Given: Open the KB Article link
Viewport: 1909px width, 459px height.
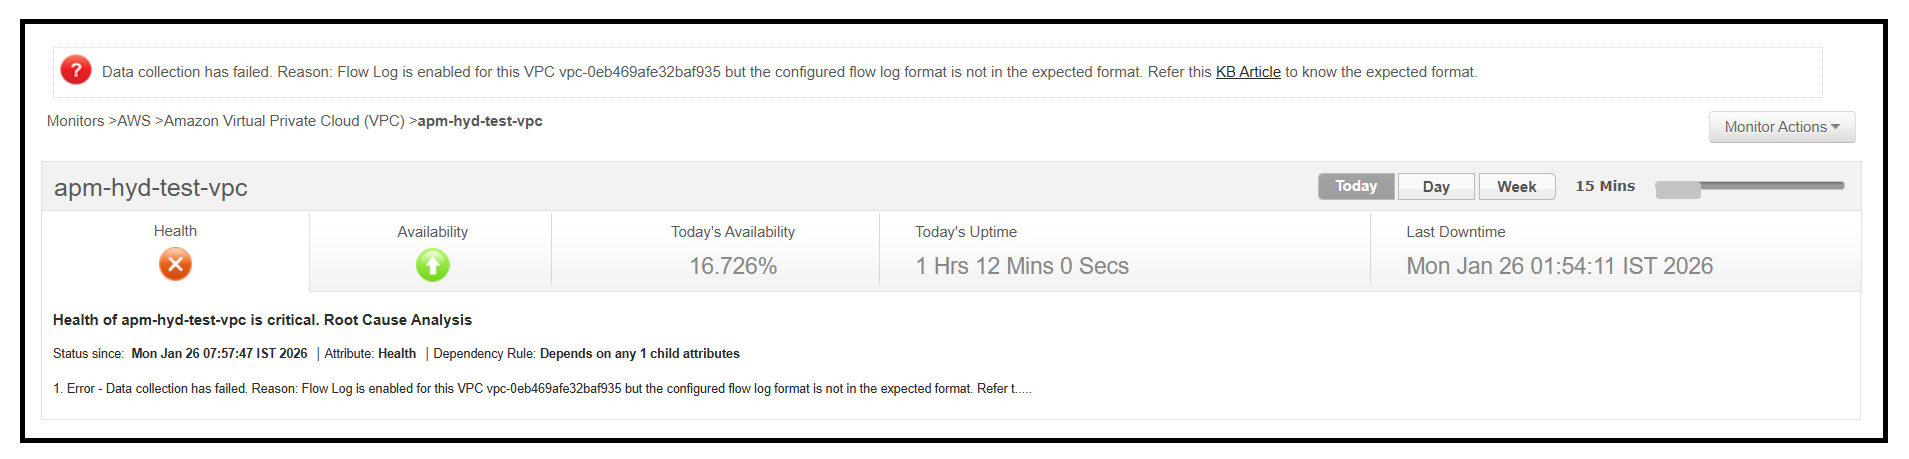Looking at the screenshot, I should (1247, 72).
